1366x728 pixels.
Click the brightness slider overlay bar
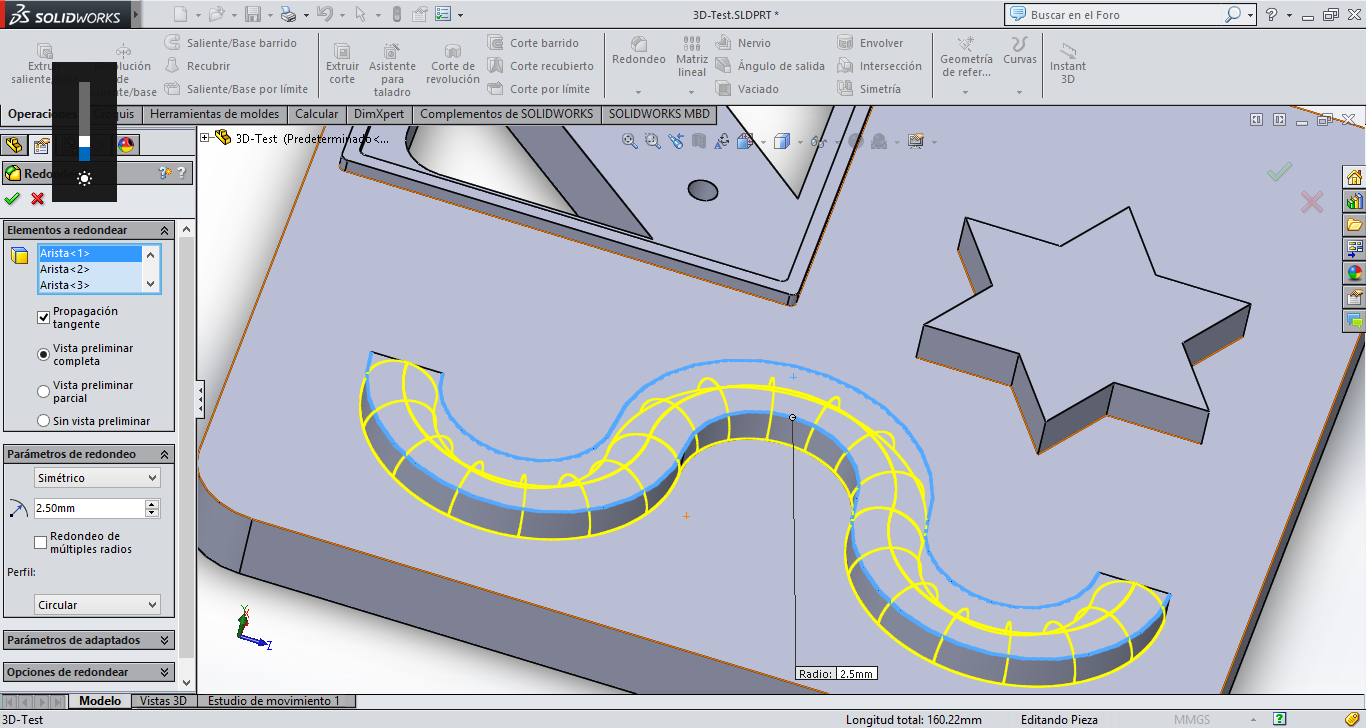pos(85,121)
